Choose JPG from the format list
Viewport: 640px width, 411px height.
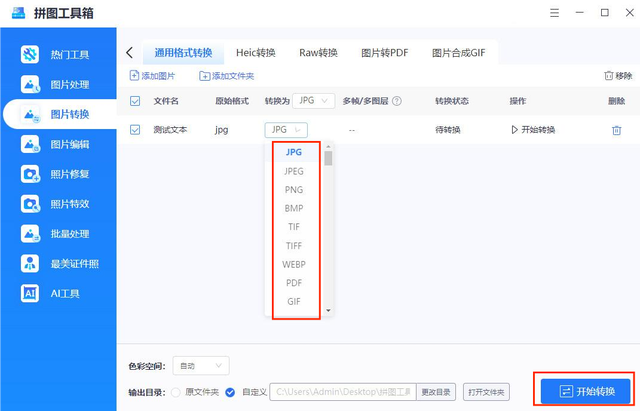click(294, 152)
